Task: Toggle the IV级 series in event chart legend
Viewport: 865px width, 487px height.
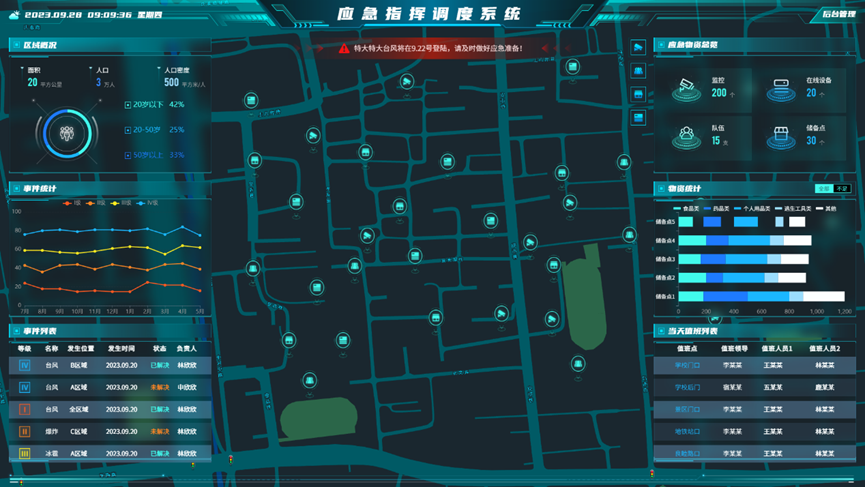Action: [x=147, y=203]
